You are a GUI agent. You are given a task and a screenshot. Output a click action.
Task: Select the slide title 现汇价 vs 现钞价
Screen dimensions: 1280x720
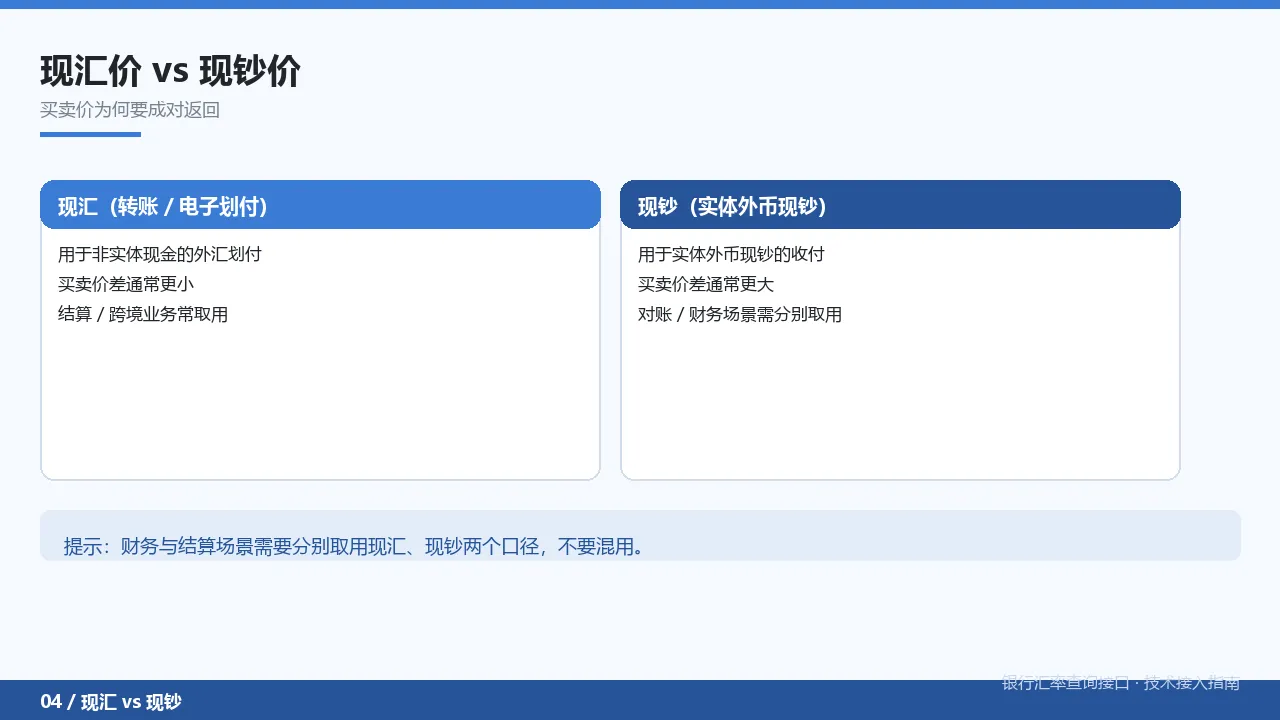coord(170,72)
